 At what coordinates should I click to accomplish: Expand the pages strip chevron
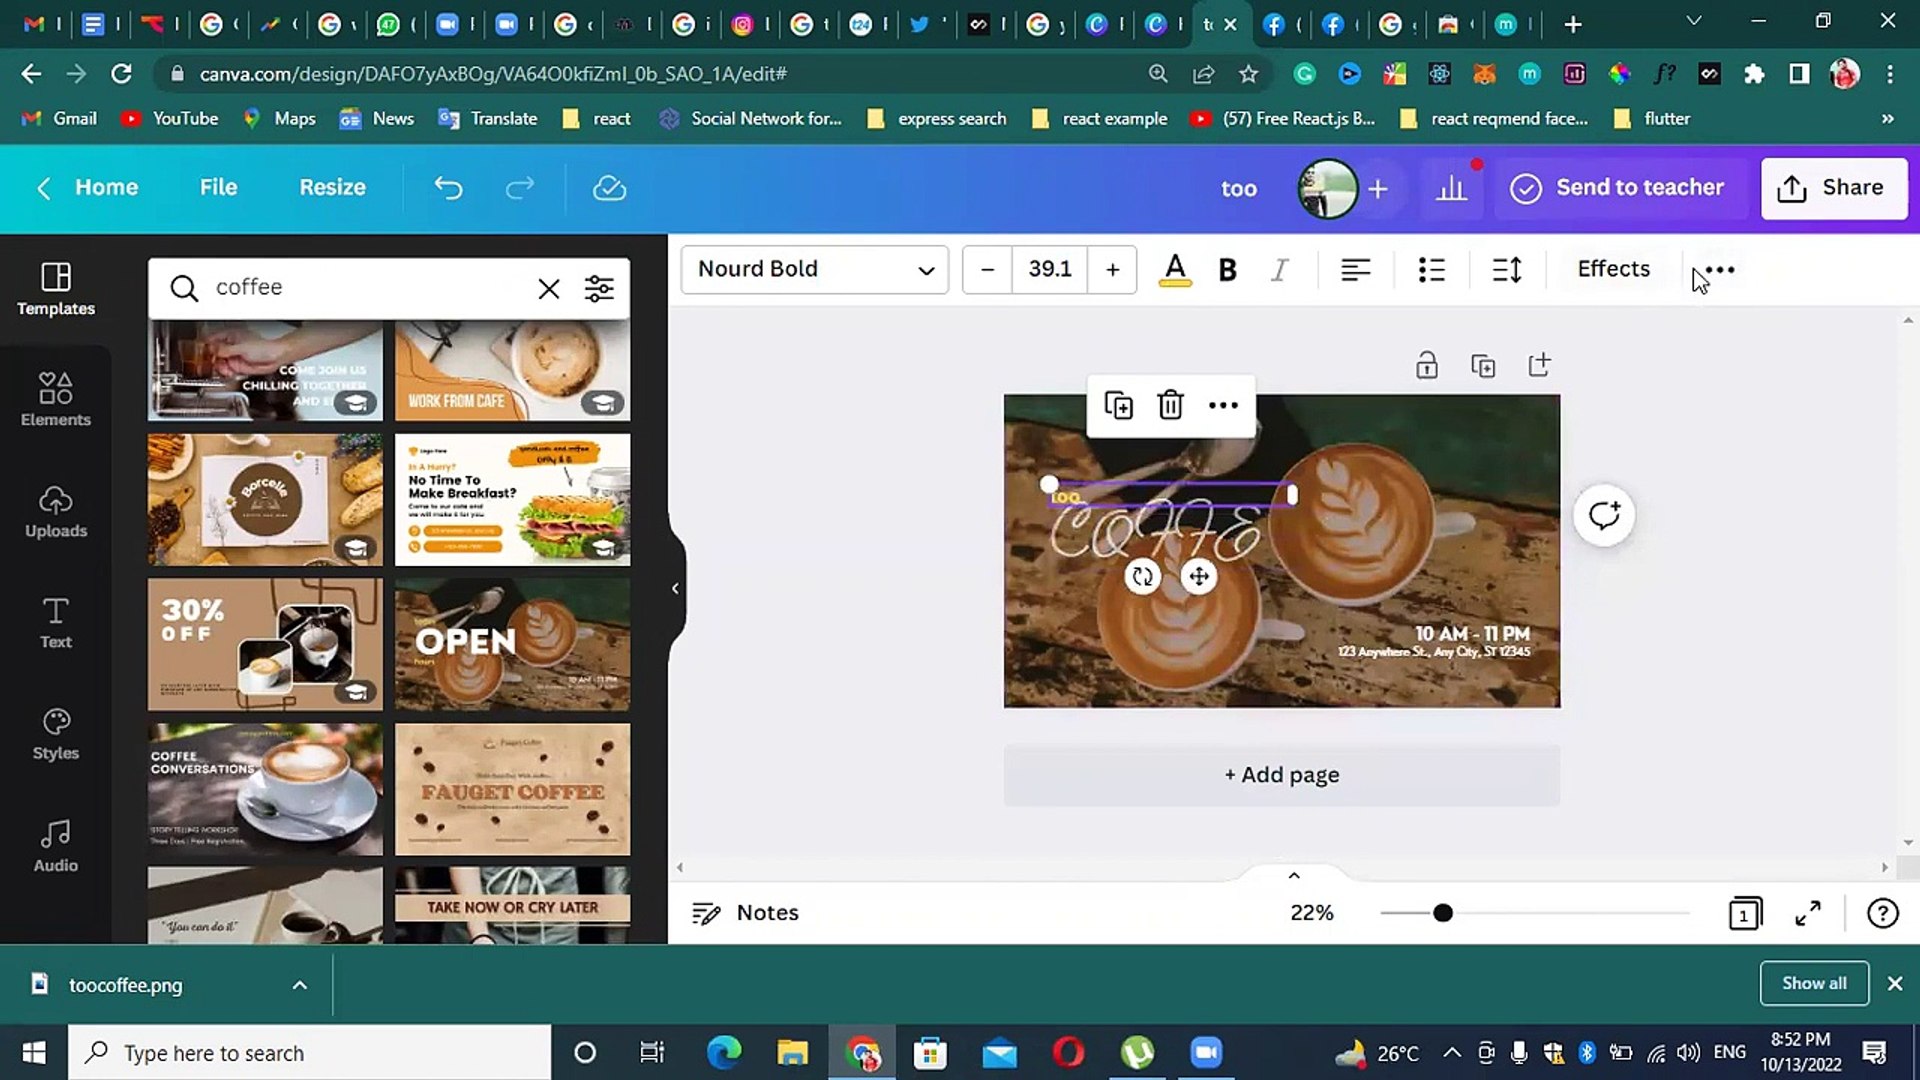tap(1294, 875)
